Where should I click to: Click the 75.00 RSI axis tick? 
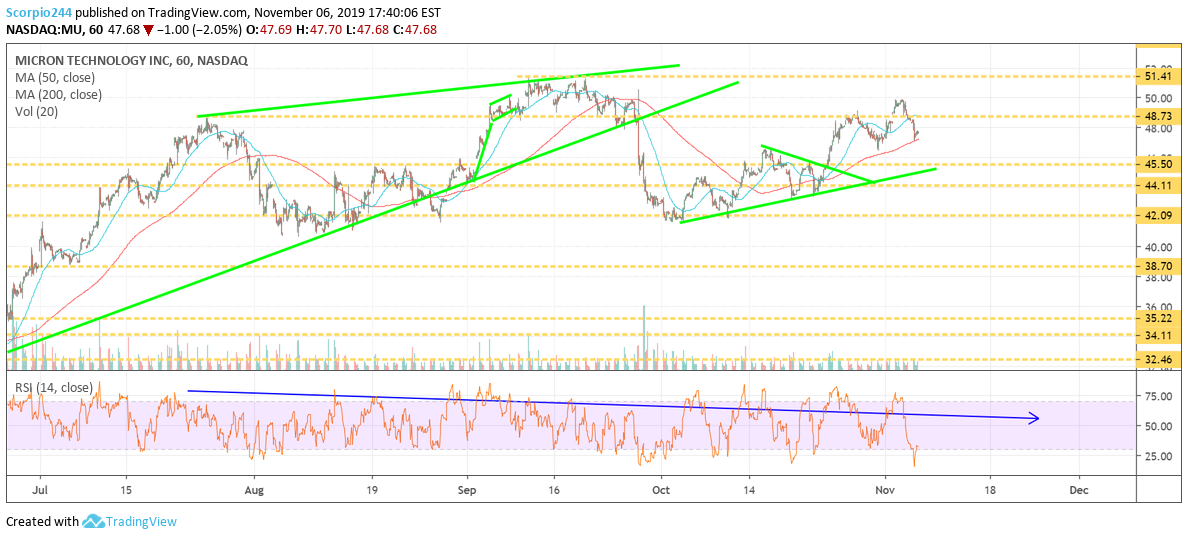[1157, 396]
